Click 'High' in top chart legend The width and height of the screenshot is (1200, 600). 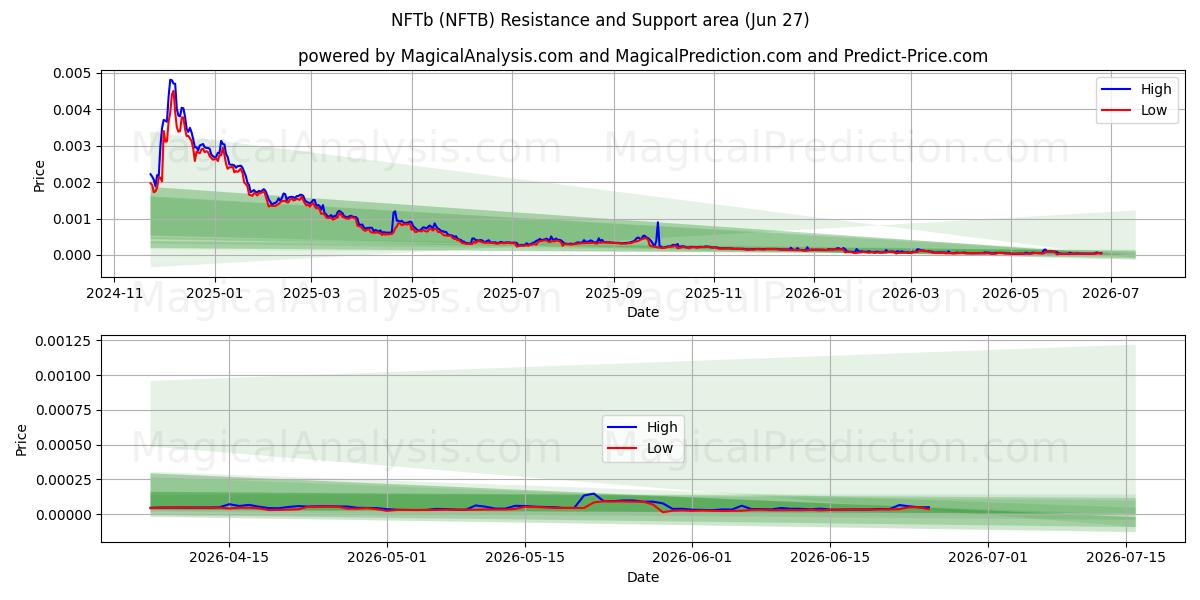1155,89
